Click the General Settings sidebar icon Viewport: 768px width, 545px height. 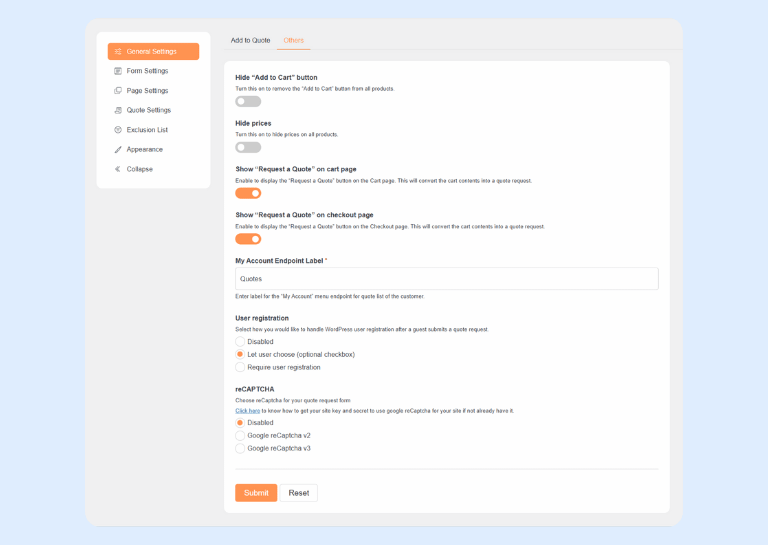click(x=118, y=52)
